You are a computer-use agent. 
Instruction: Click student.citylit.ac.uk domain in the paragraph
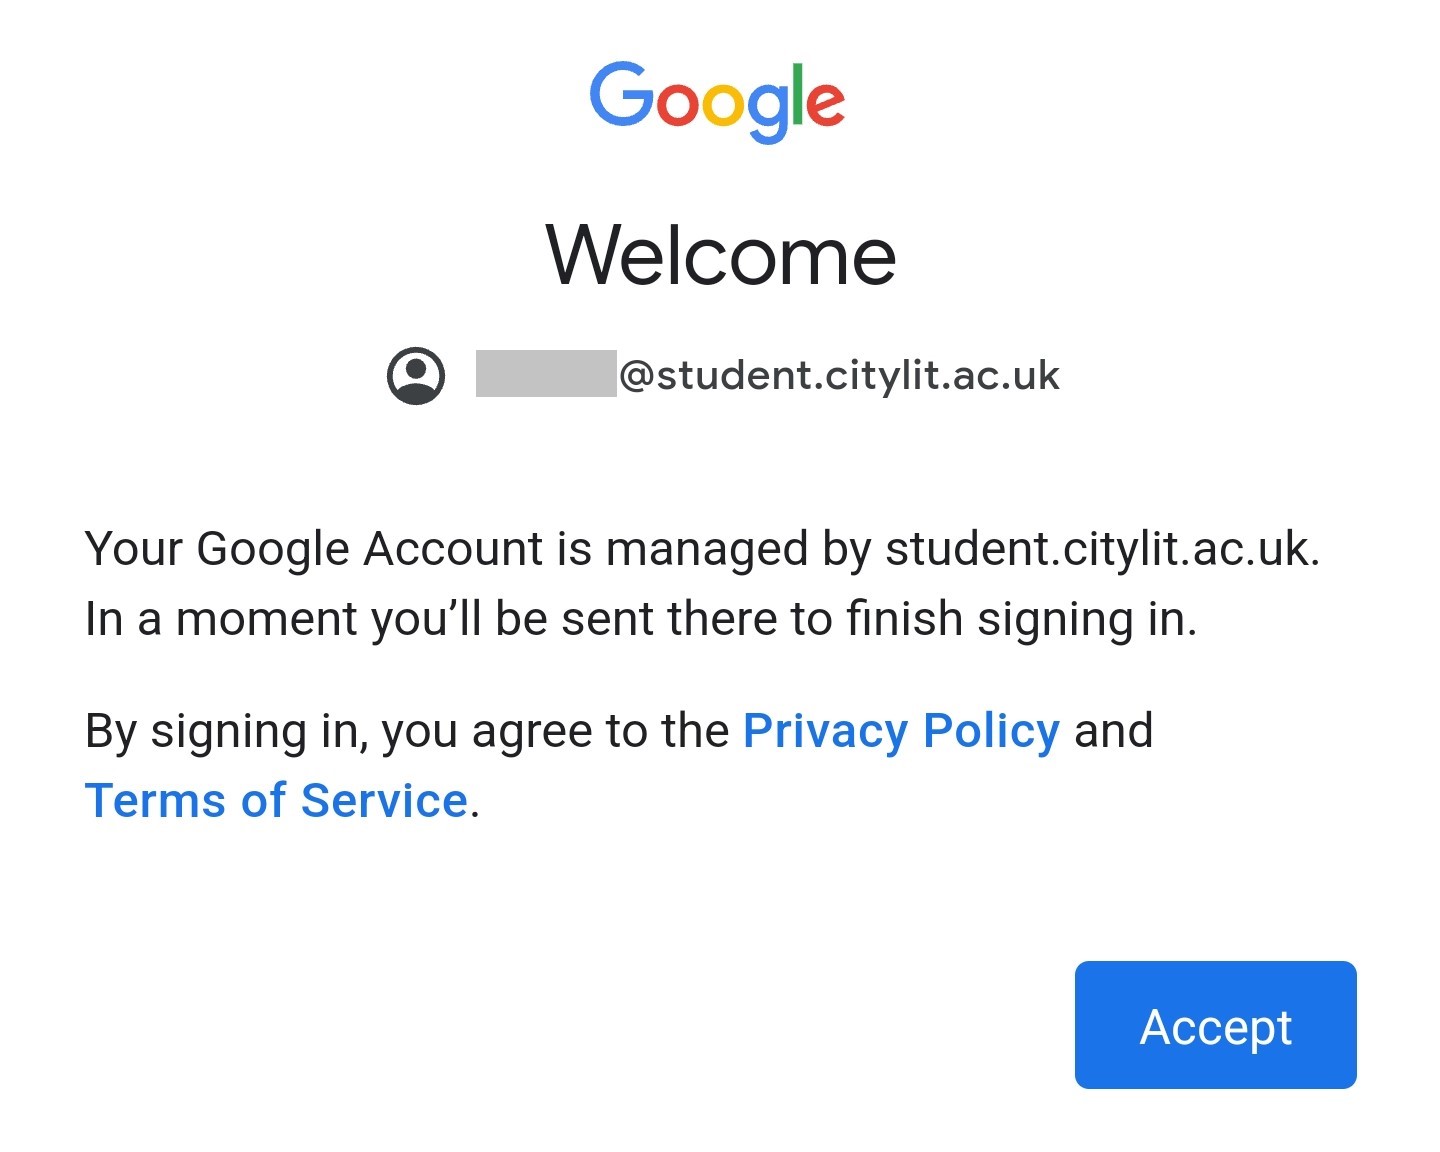tap(1103, 549)
